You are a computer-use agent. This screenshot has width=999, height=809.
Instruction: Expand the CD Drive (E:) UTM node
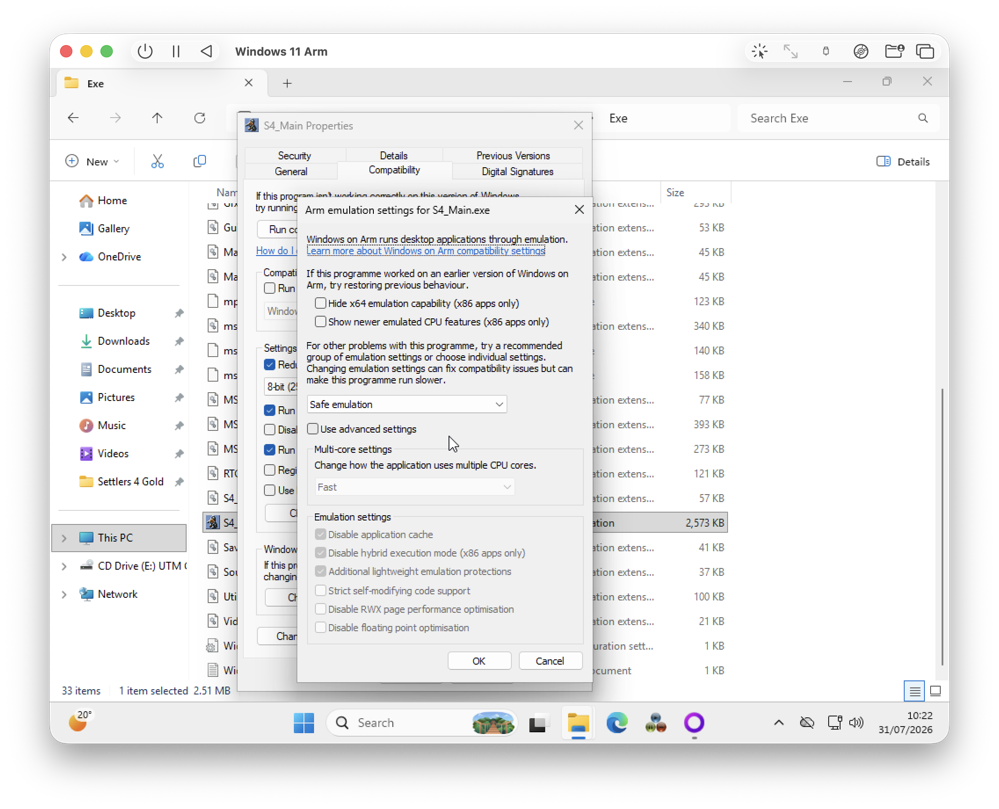tap(64, 566)
